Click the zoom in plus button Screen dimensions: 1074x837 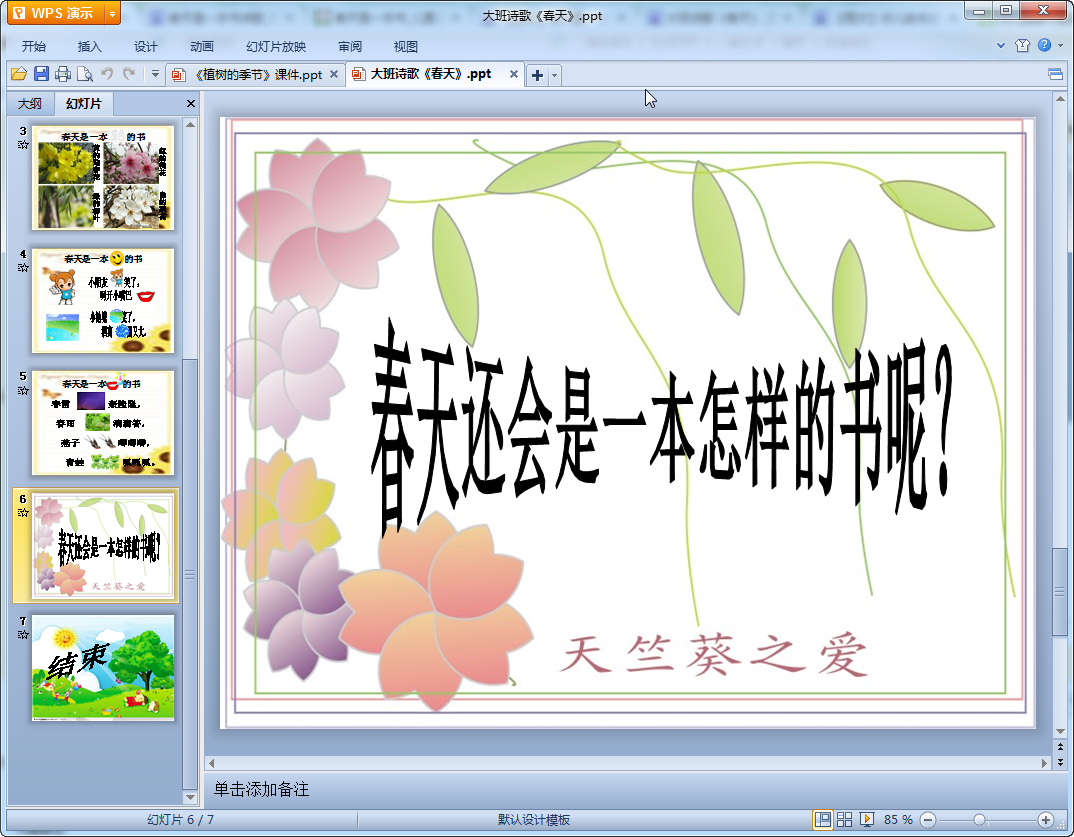pos(1045,820)
